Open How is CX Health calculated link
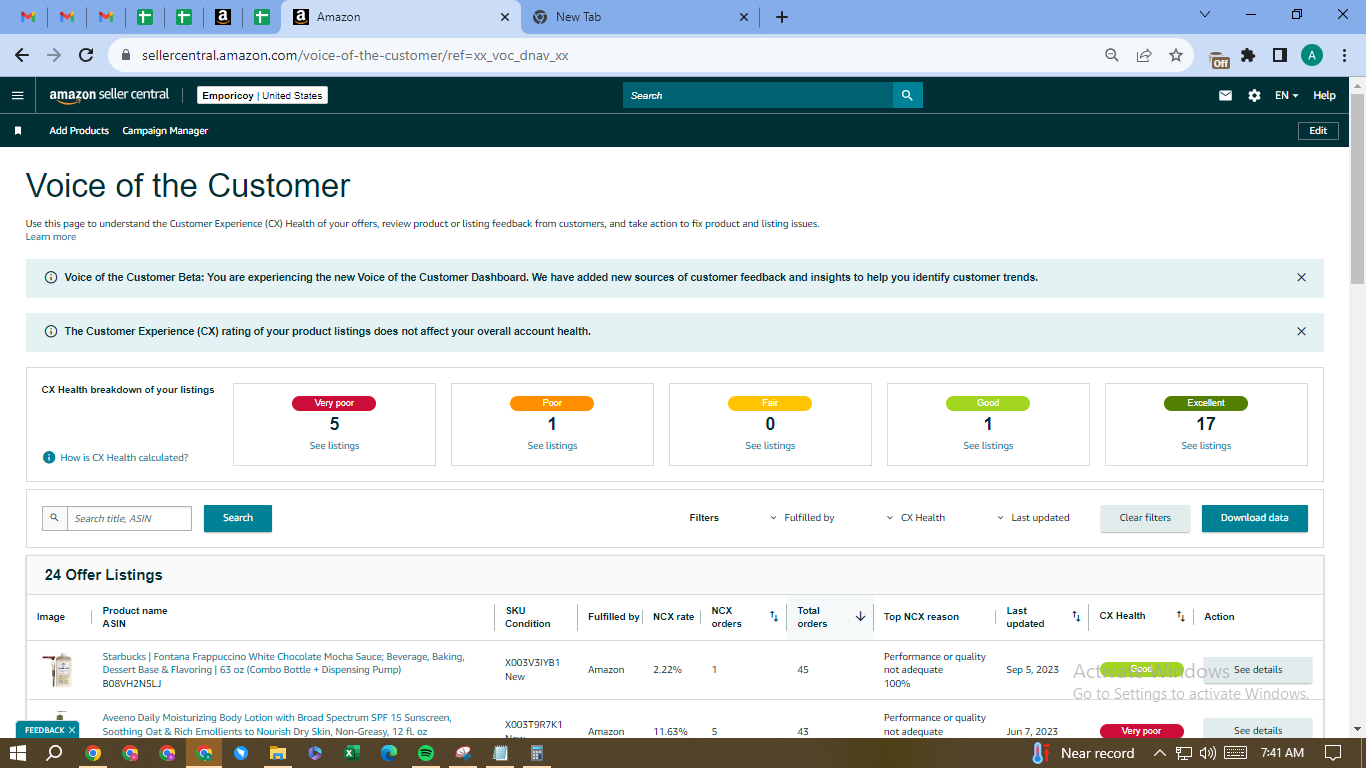The width and height of the screenshot is (1366, 768). point(124,458)
